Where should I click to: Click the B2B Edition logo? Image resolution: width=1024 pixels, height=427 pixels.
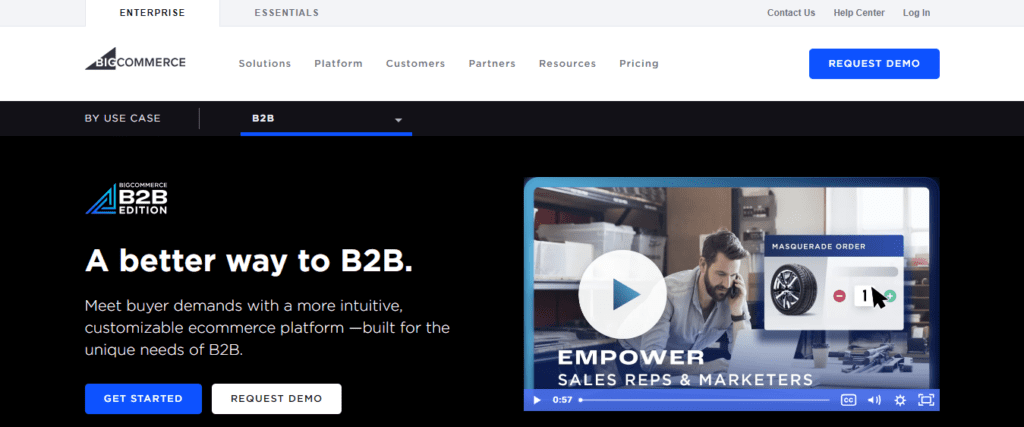126,198
